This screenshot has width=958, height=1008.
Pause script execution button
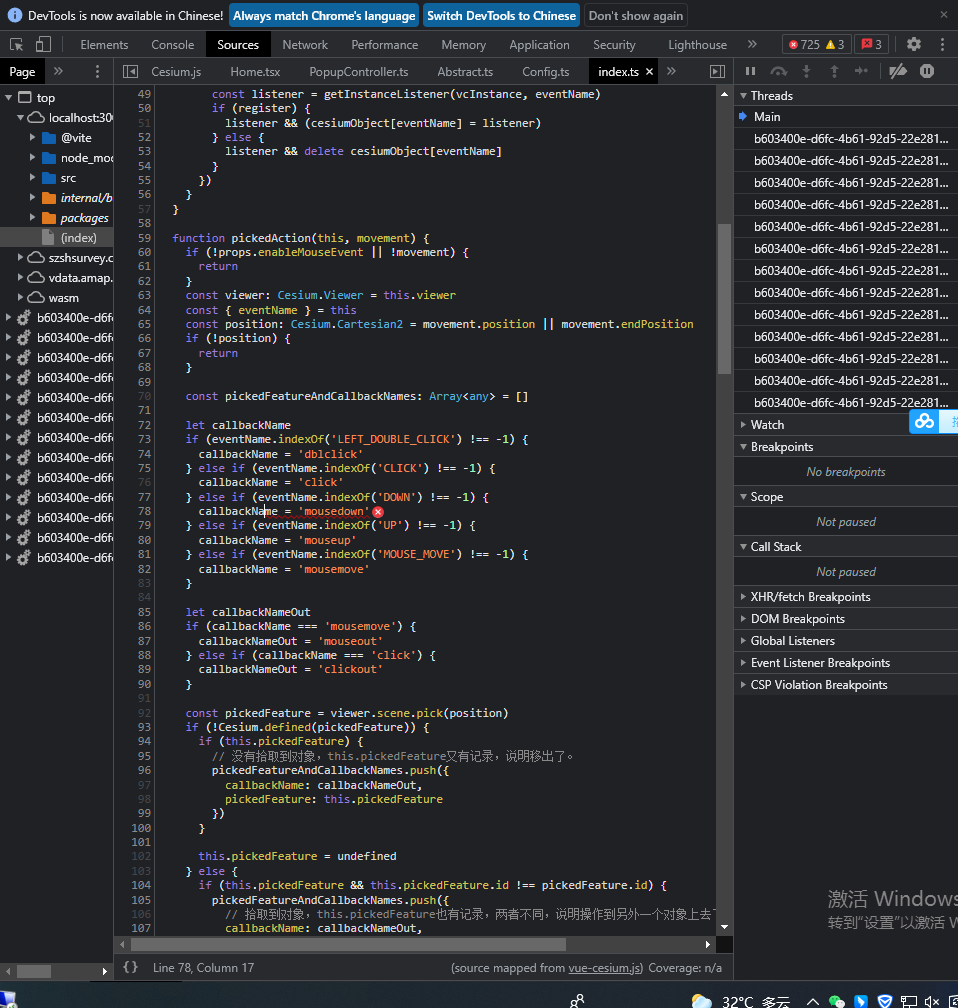click(750, 71)
